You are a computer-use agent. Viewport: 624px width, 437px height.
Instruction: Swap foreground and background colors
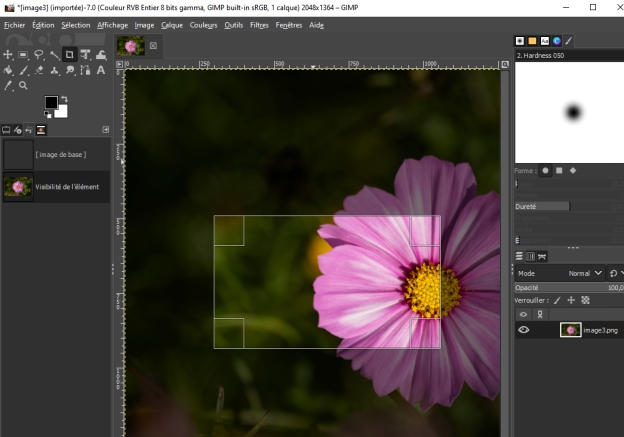click(63, 98)
